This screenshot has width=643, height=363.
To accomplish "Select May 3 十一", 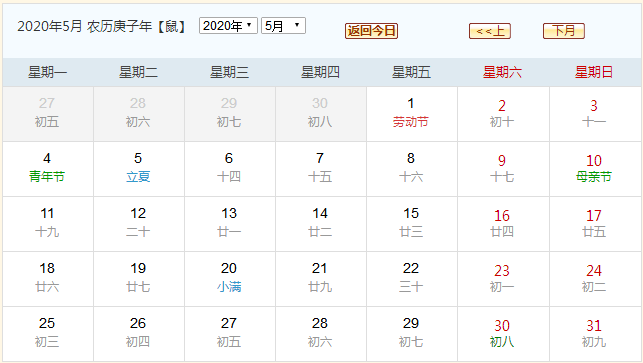I will [595, 114].
